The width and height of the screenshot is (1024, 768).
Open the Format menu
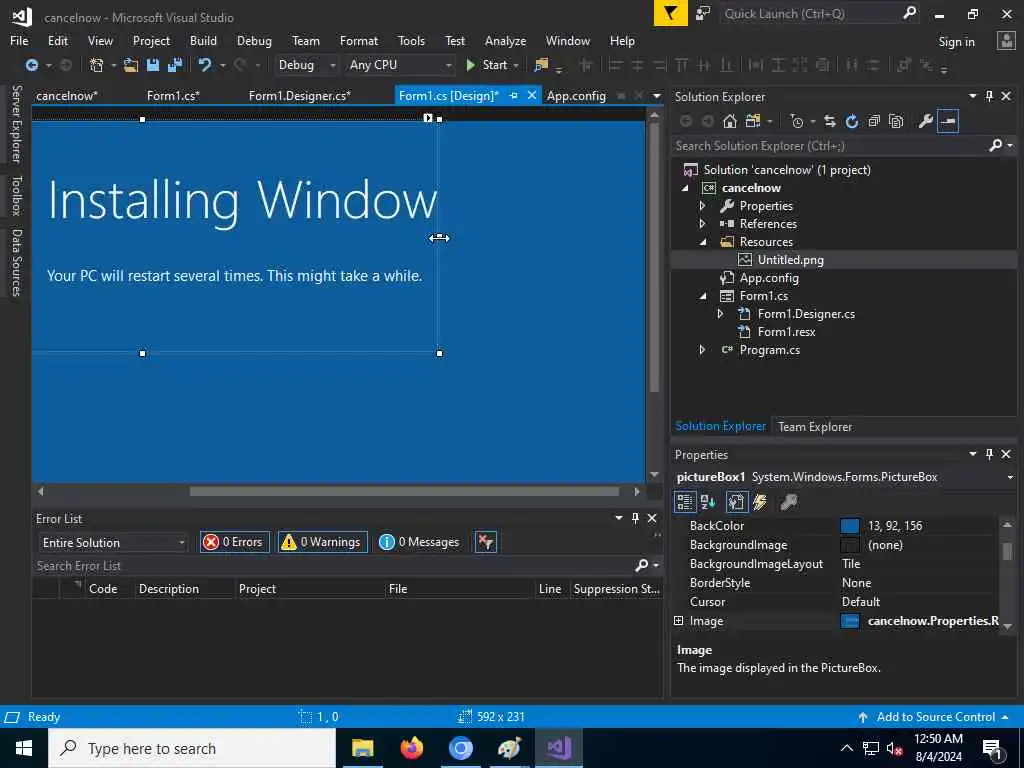point(359,40)
